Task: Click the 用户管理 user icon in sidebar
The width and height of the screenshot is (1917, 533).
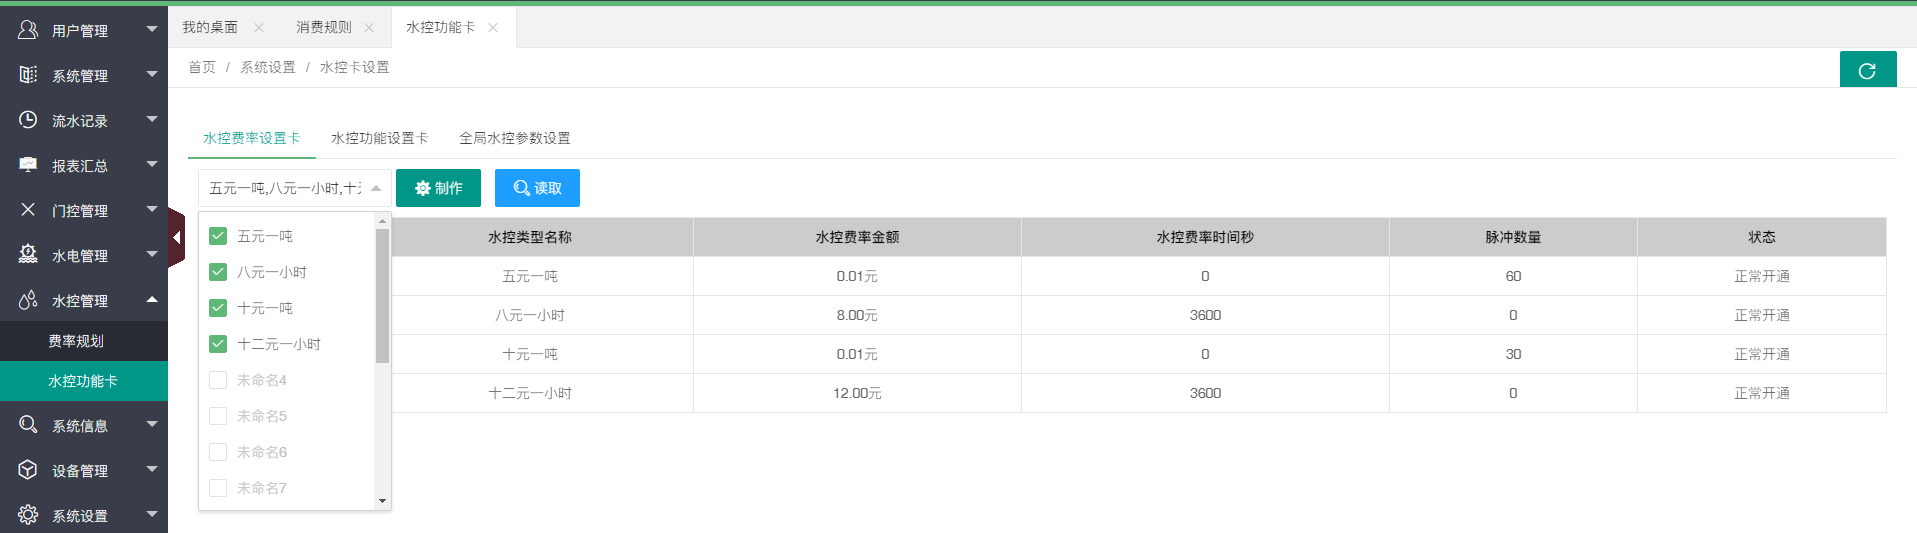Action: pos(28,30)
